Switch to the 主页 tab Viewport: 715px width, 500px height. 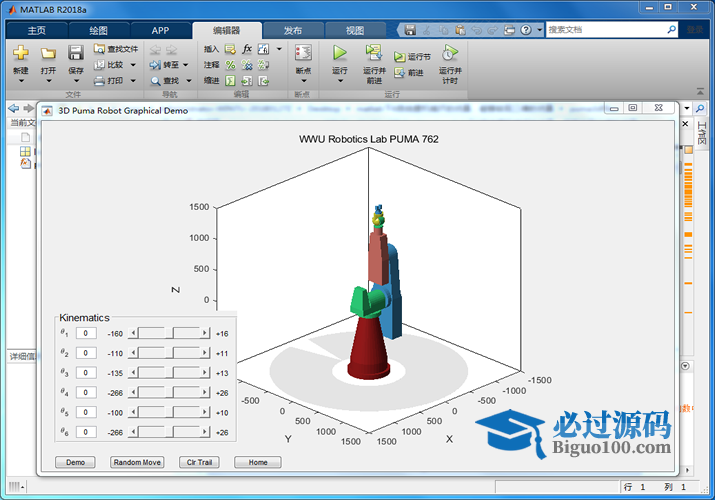tap(36, 31)
